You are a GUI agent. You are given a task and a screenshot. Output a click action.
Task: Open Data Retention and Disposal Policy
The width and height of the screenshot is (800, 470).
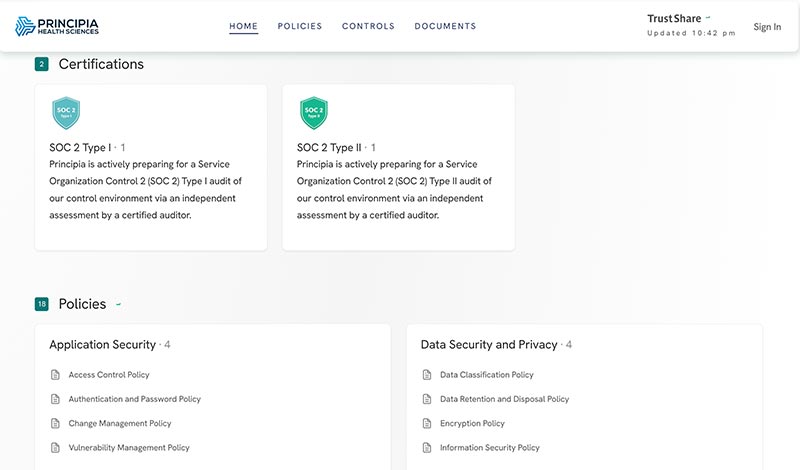(505, 399)
